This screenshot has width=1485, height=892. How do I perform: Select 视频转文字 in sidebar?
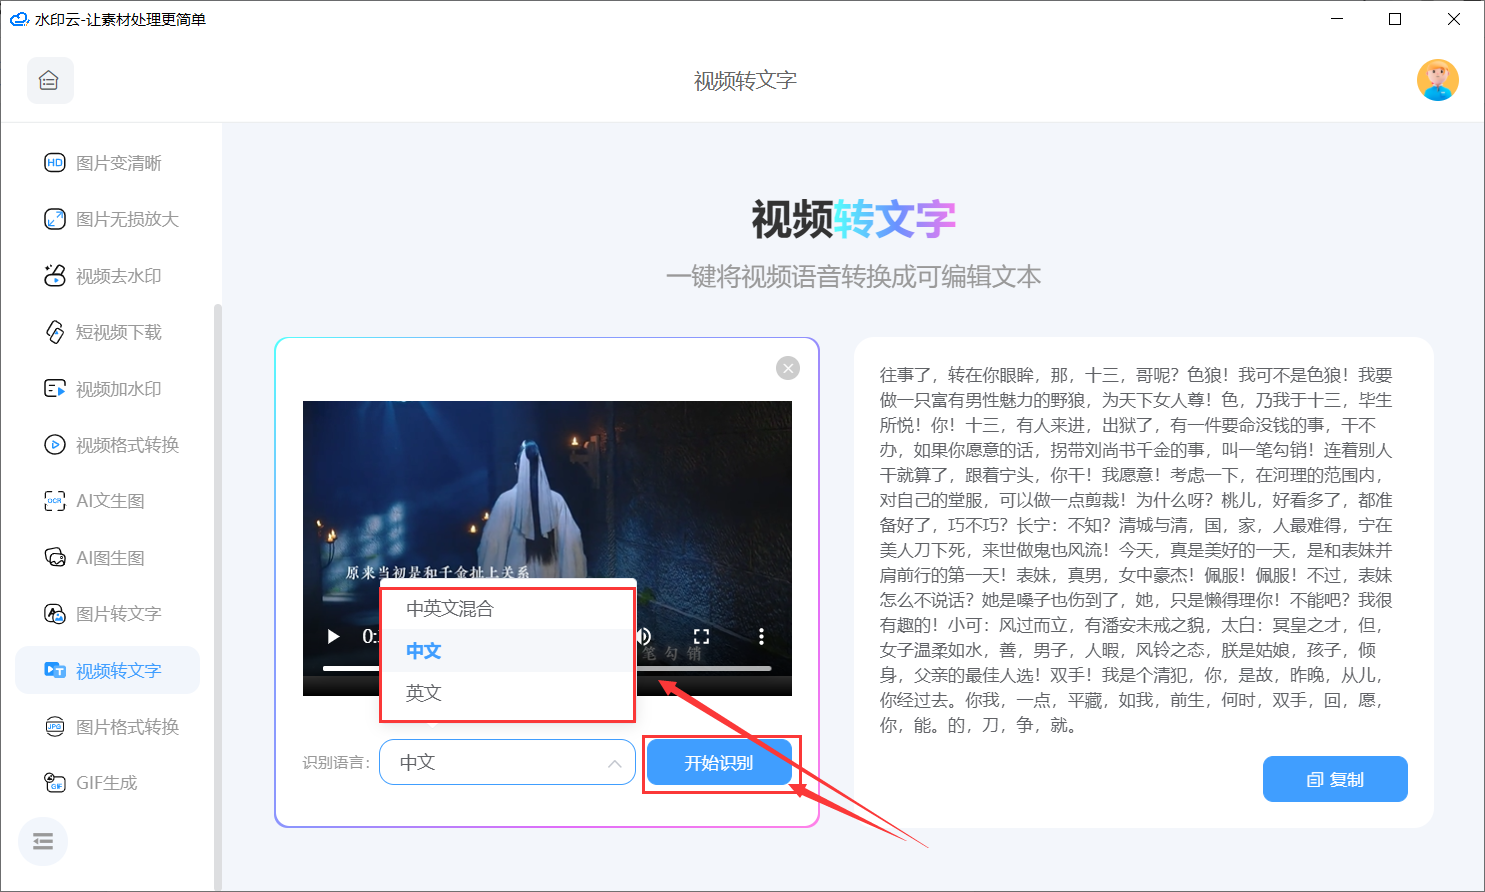tap(107, 671)
